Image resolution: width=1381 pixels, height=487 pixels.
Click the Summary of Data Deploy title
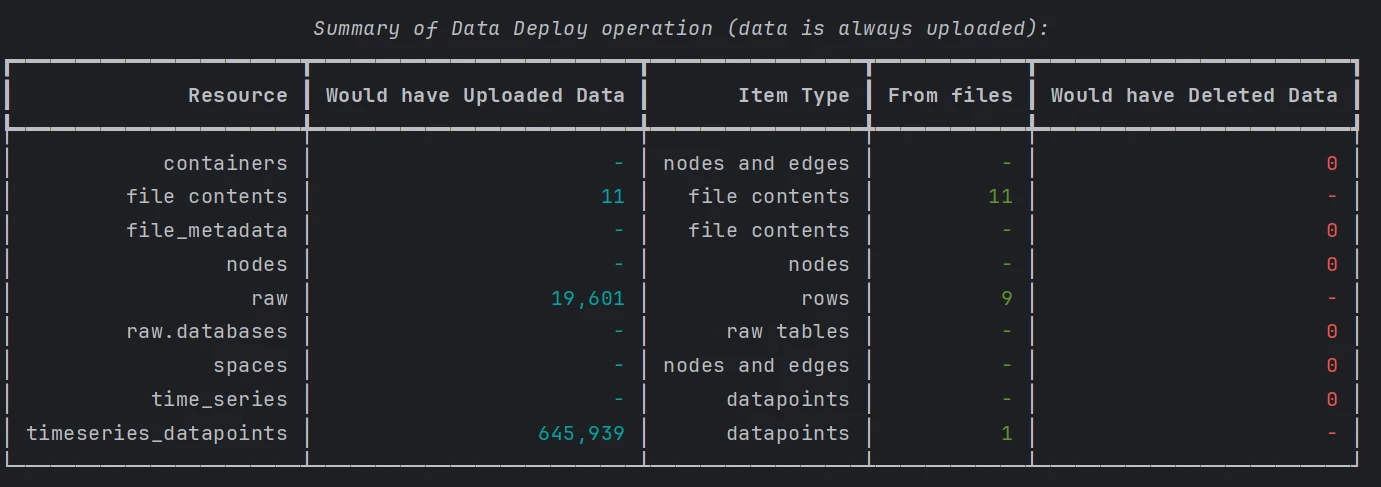pos(681,29)
